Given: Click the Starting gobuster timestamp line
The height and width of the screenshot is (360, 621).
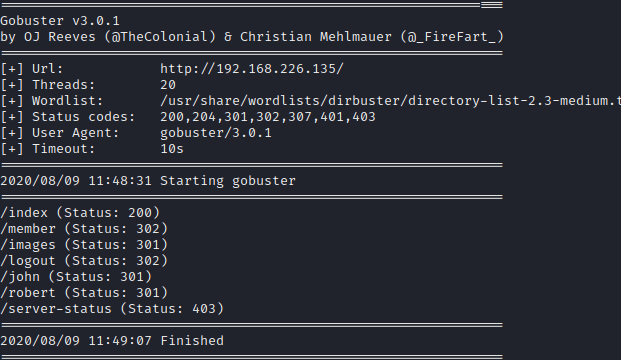Looking at the screenshot, I should click(x=148, y=181).
